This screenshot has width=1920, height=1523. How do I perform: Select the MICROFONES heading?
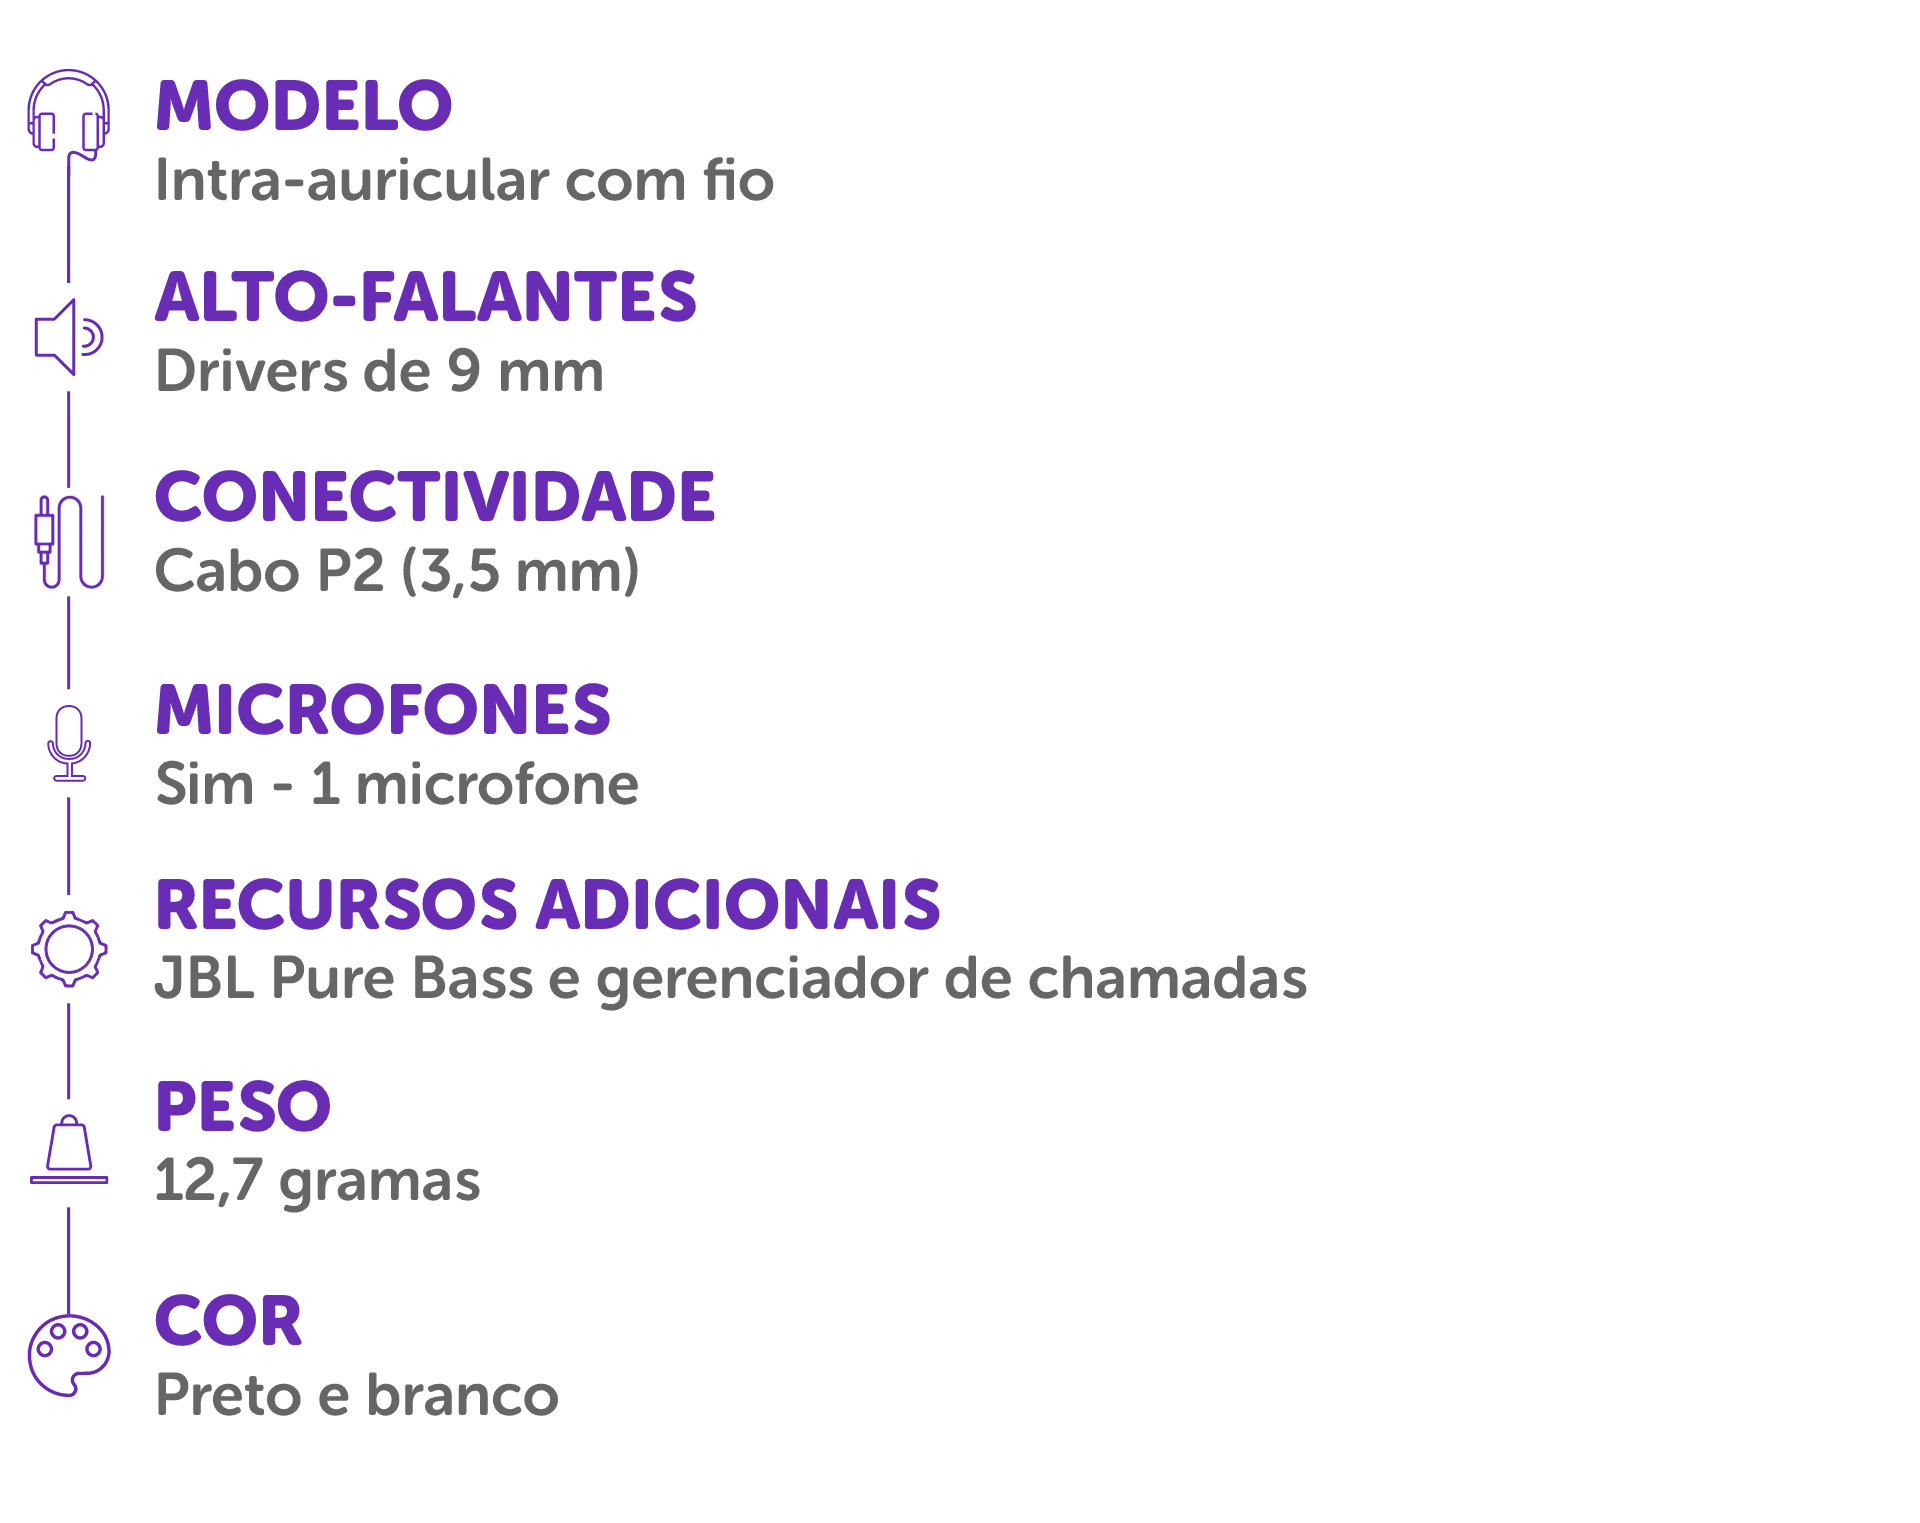[383, 710]
